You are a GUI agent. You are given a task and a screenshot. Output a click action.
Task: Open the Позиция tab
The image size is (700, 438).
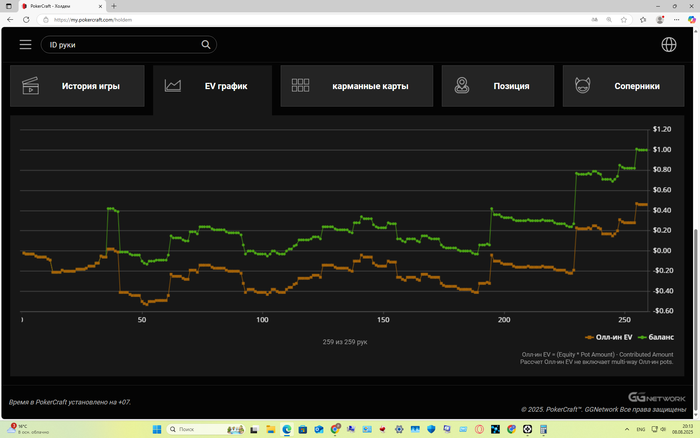498,86
